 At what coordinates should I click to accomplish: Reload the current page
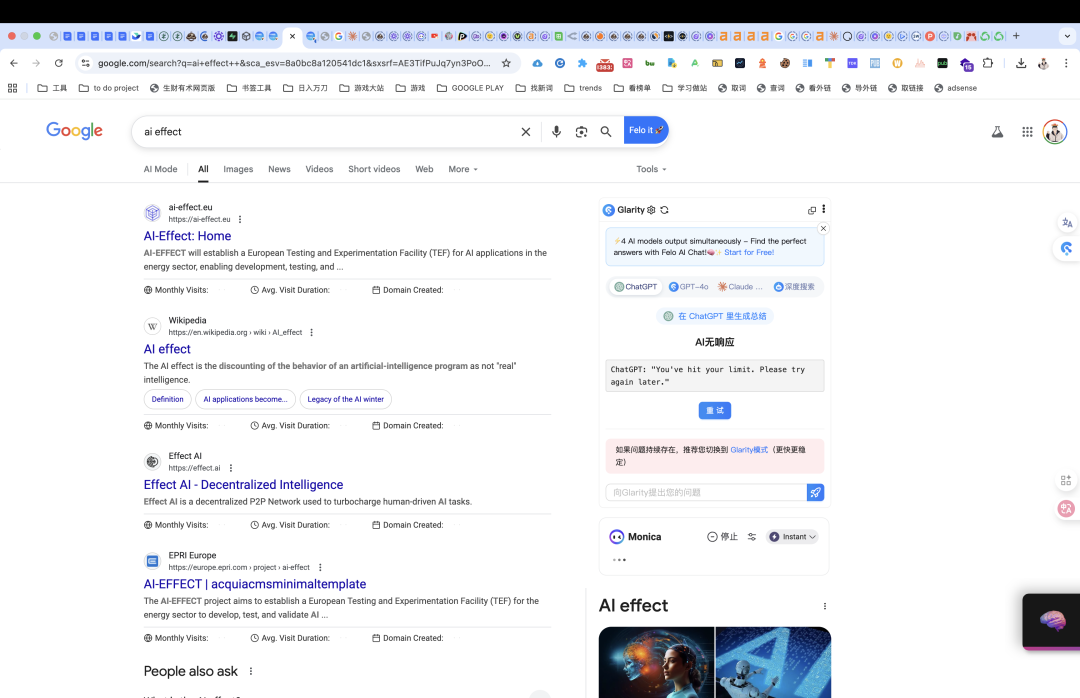pyautogui.click(x=59, y=63)
